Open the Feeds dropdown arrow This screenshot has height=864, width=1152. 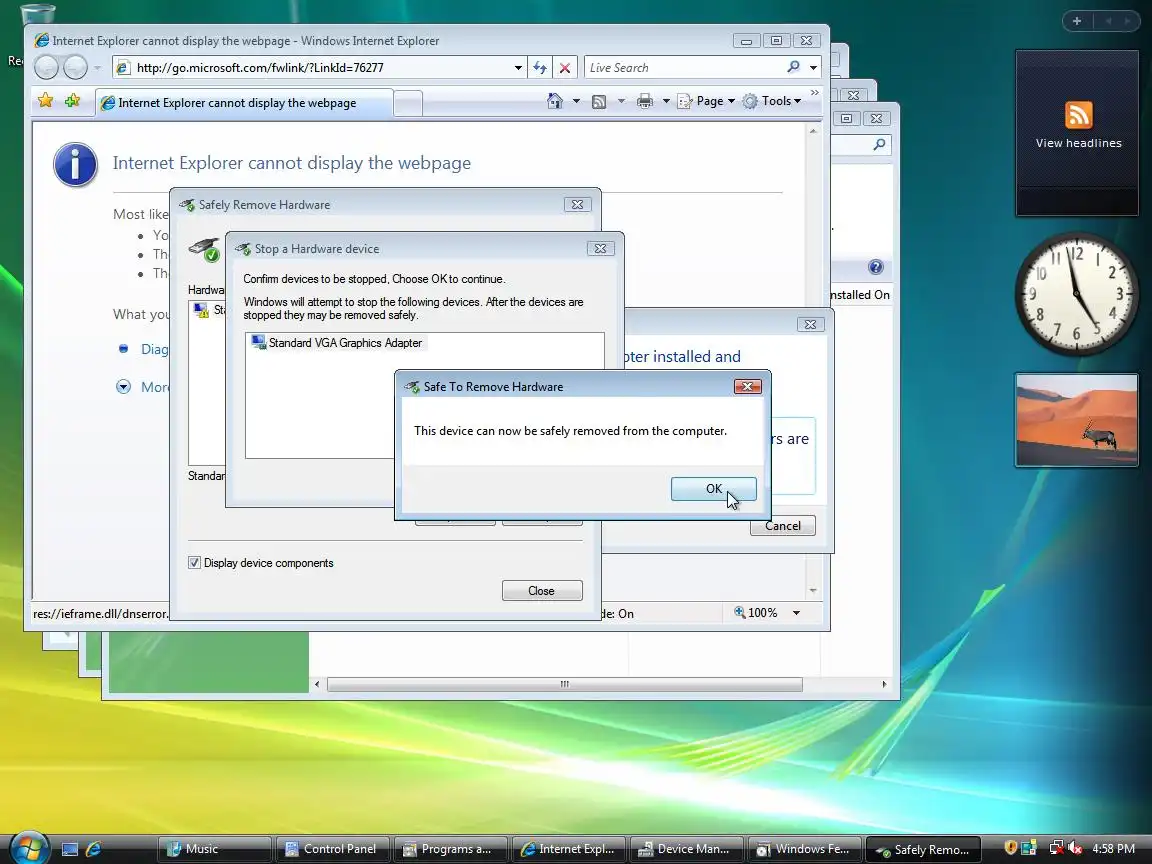(x=621, y=101)
